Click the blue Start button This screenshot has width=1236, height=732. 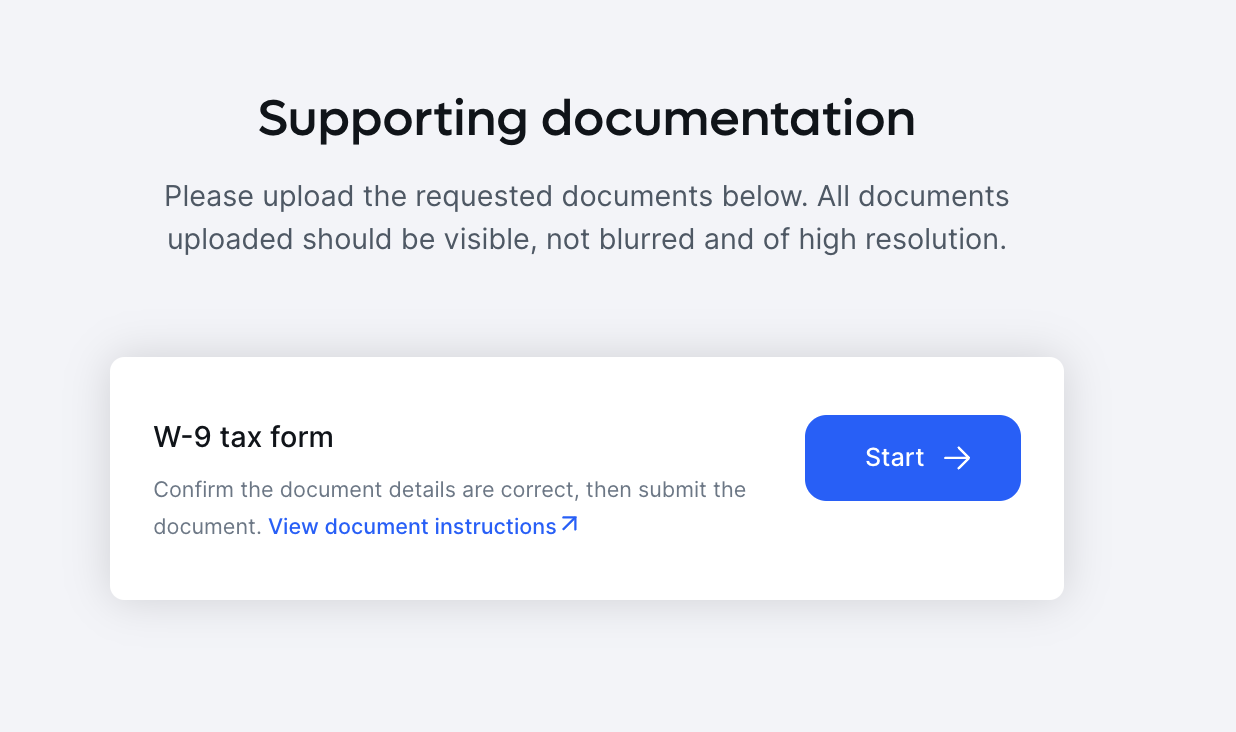(912, 458)
